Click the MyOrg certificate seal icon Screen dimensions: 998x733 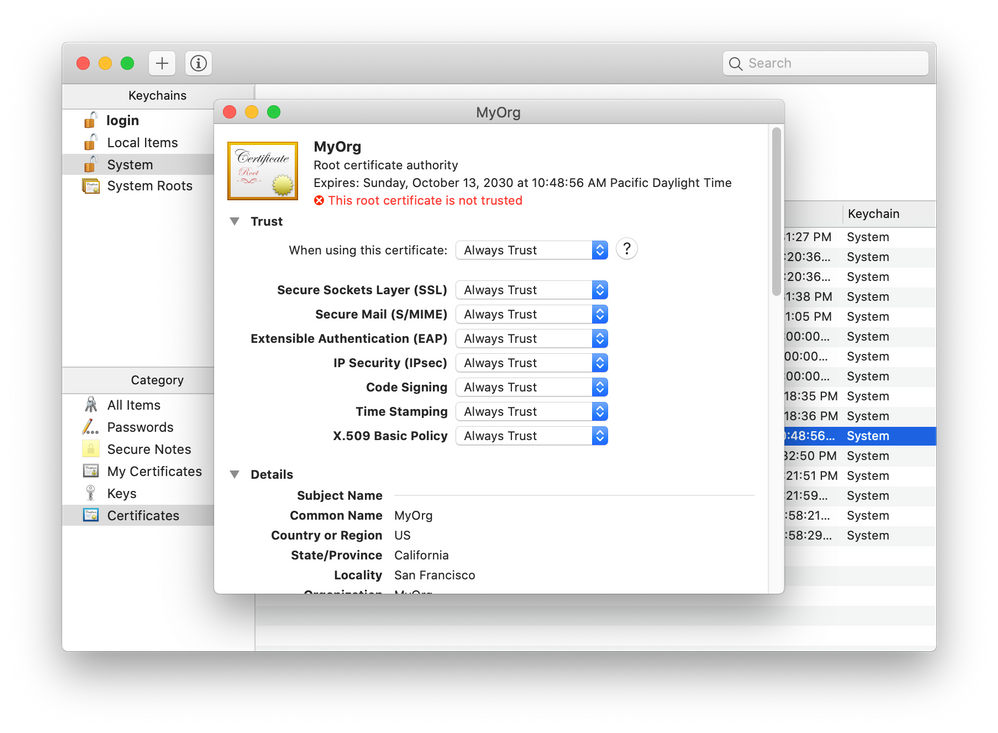(x=262, y=170)
